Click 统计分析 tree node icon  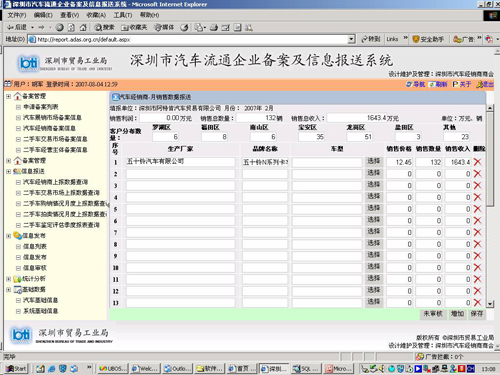pos(17,279)
